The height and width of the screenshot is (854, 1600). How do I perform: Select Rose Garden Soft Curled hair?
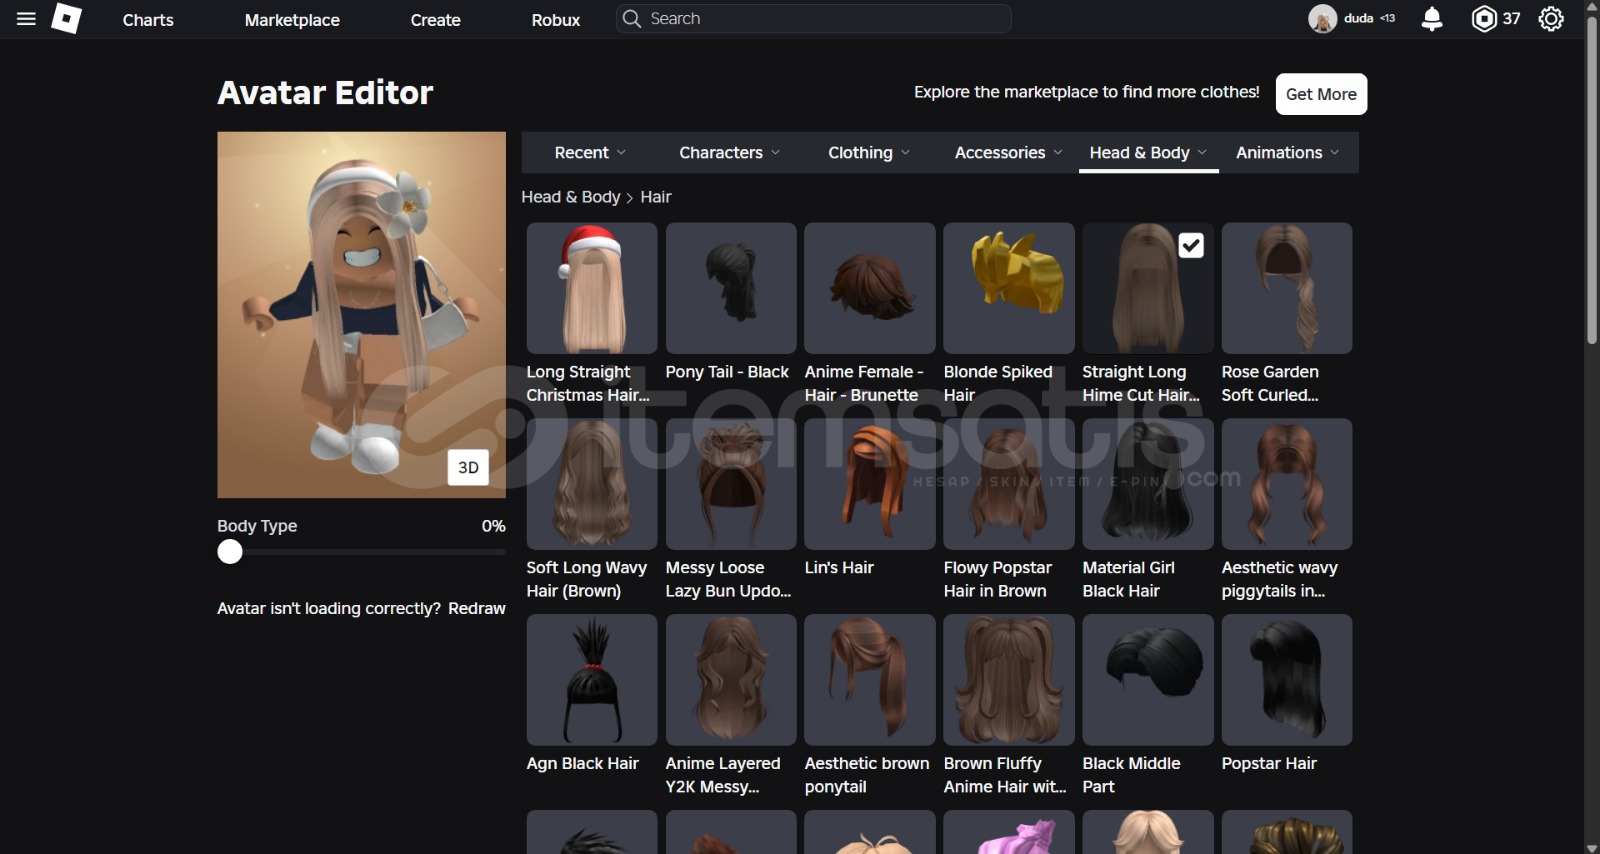[x=1287, y=288]
